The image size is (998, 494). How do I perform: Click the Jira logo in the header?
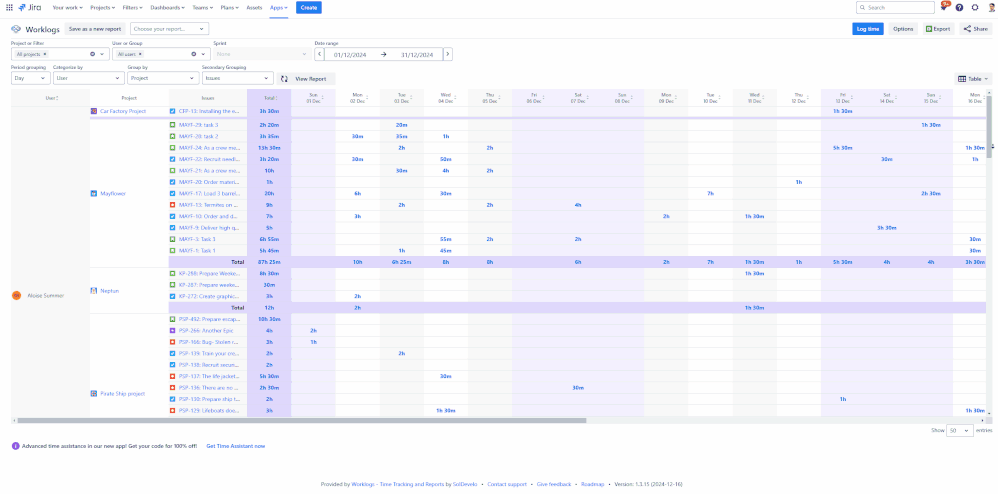pos(30,8)
